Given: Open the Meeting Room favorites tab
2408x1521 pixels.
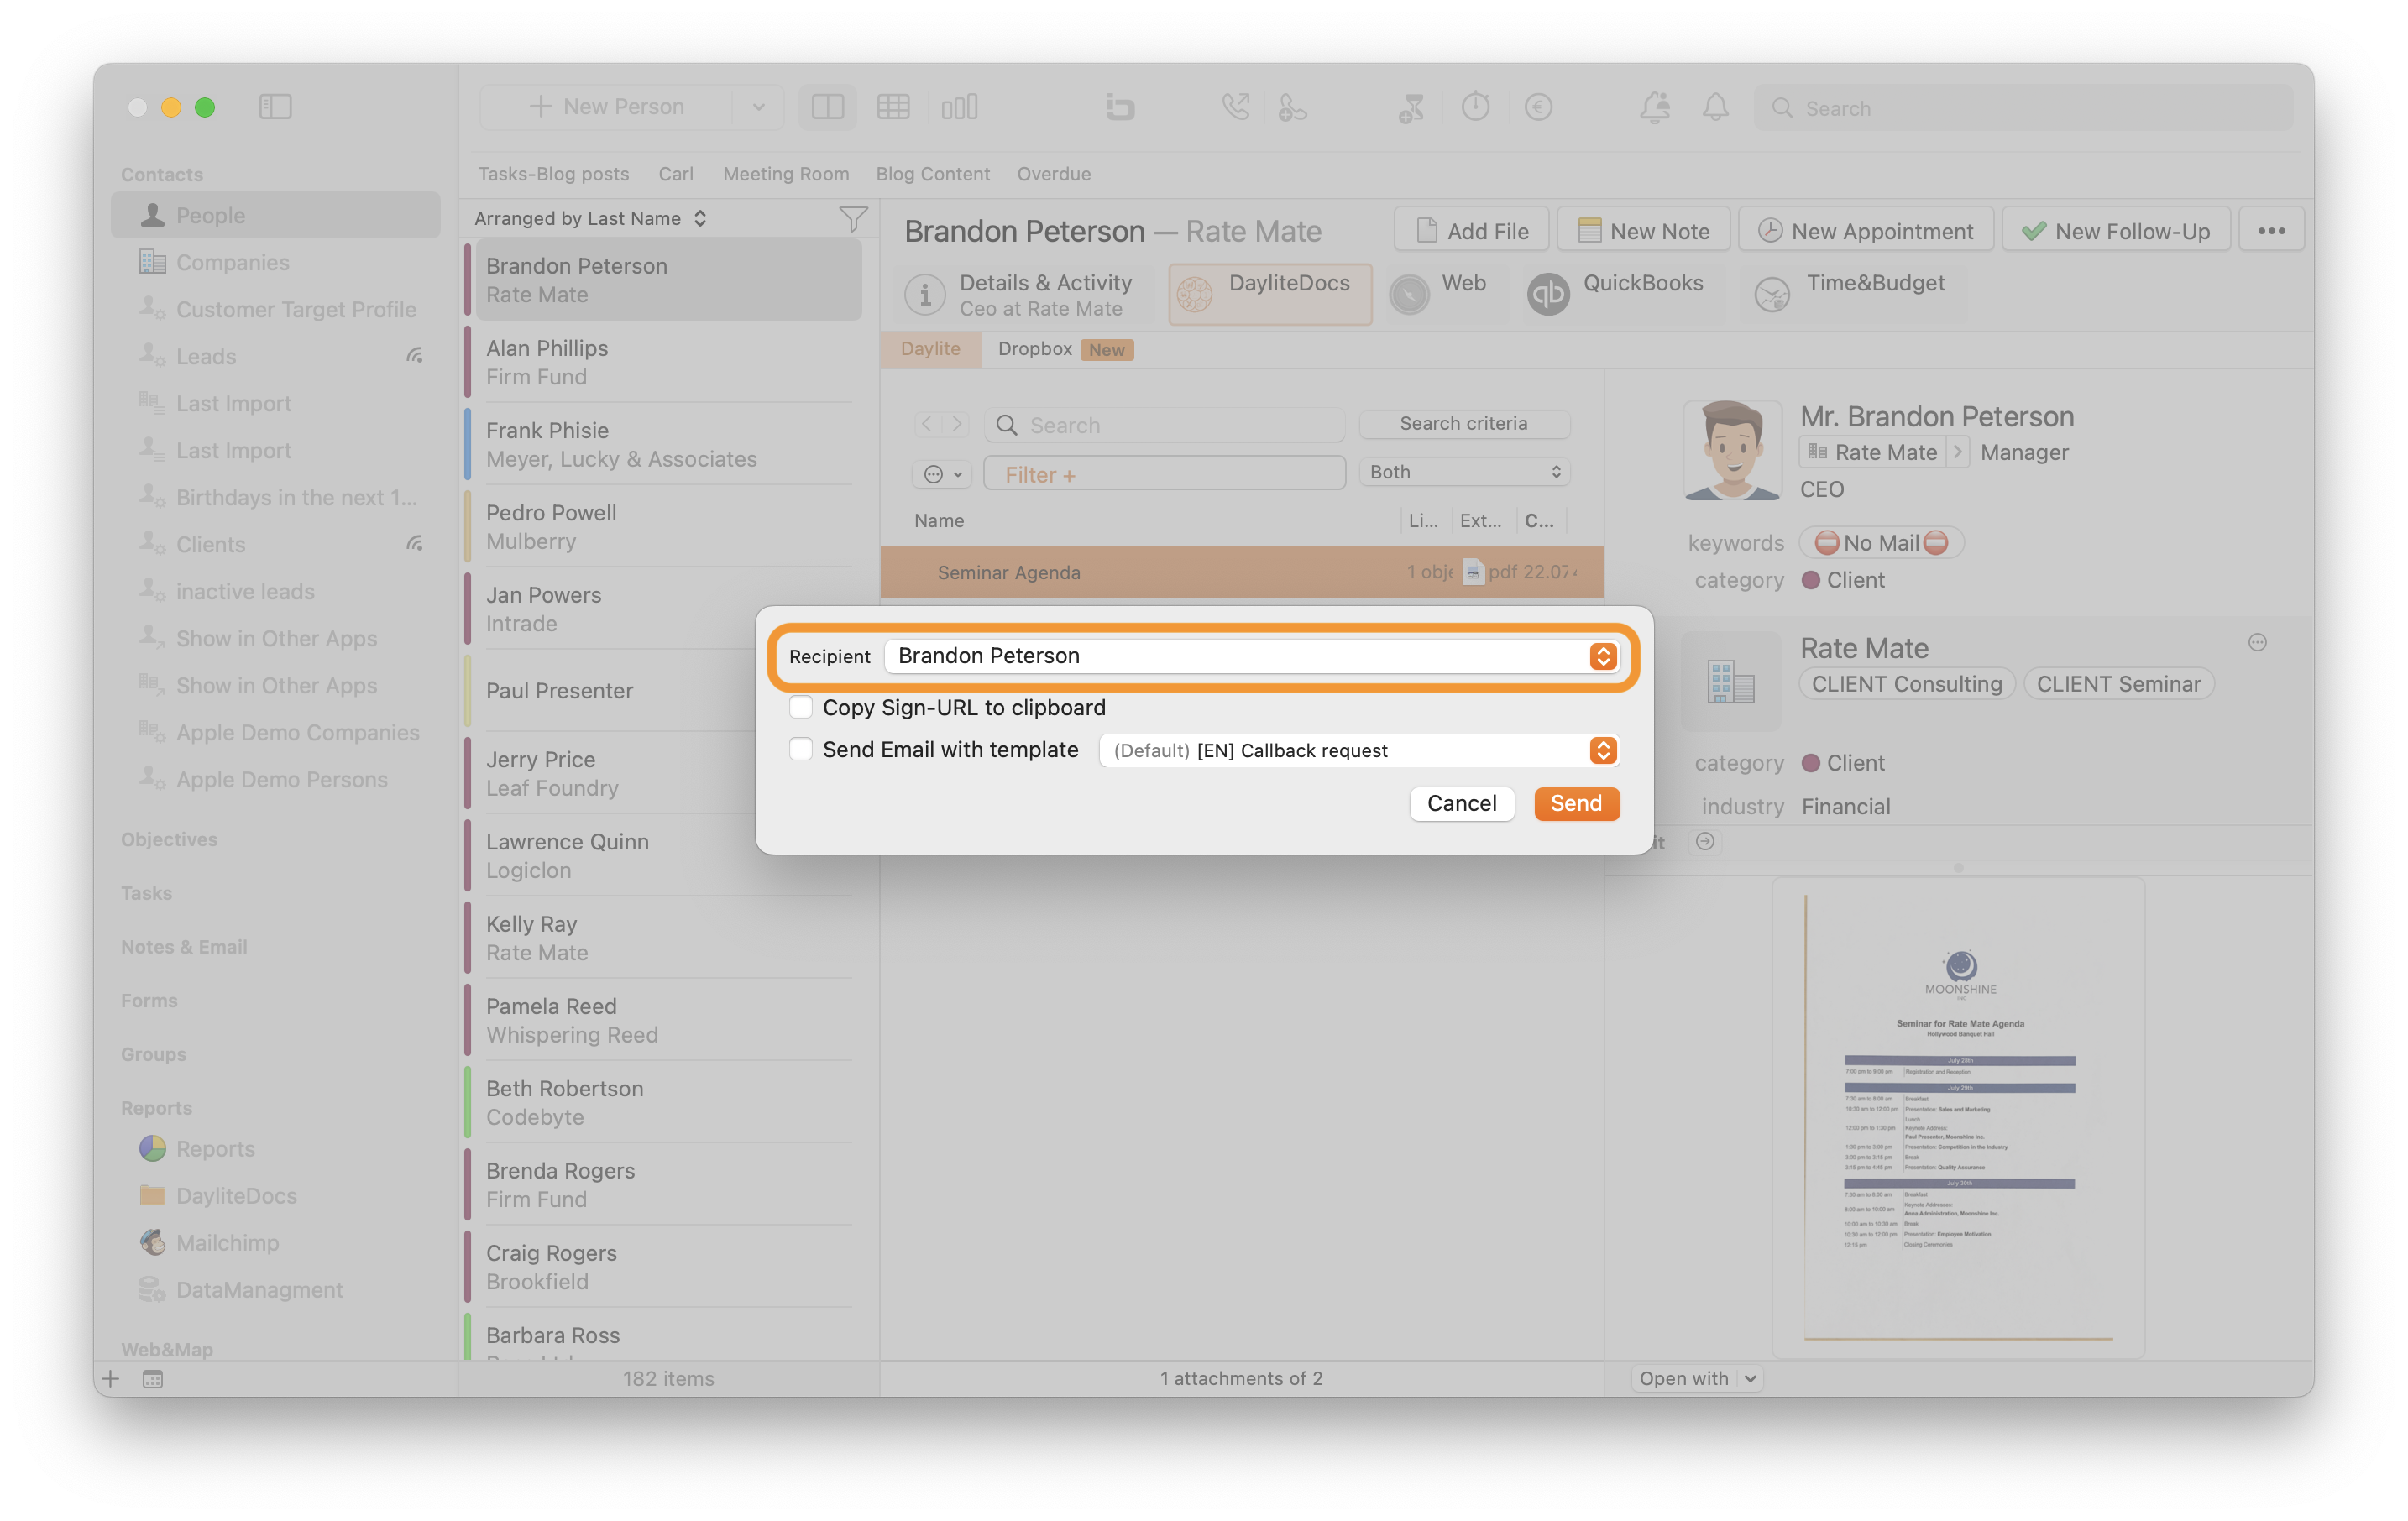Looking at the screenshot, I should click(x=786, y=173).
